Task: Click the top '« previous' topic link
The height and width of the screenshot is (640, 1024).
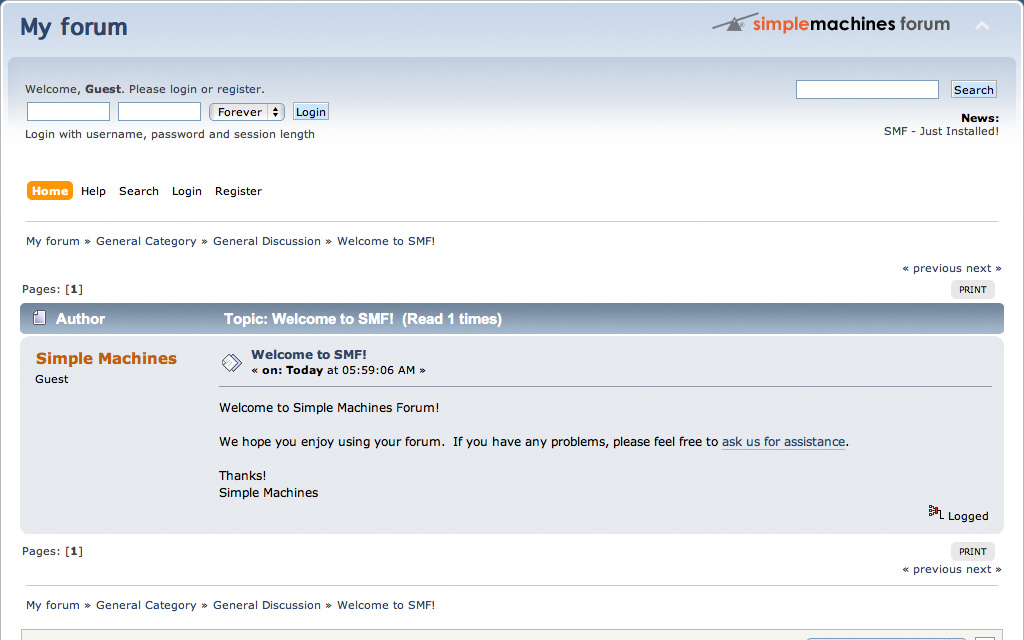Action: point(932,268)
